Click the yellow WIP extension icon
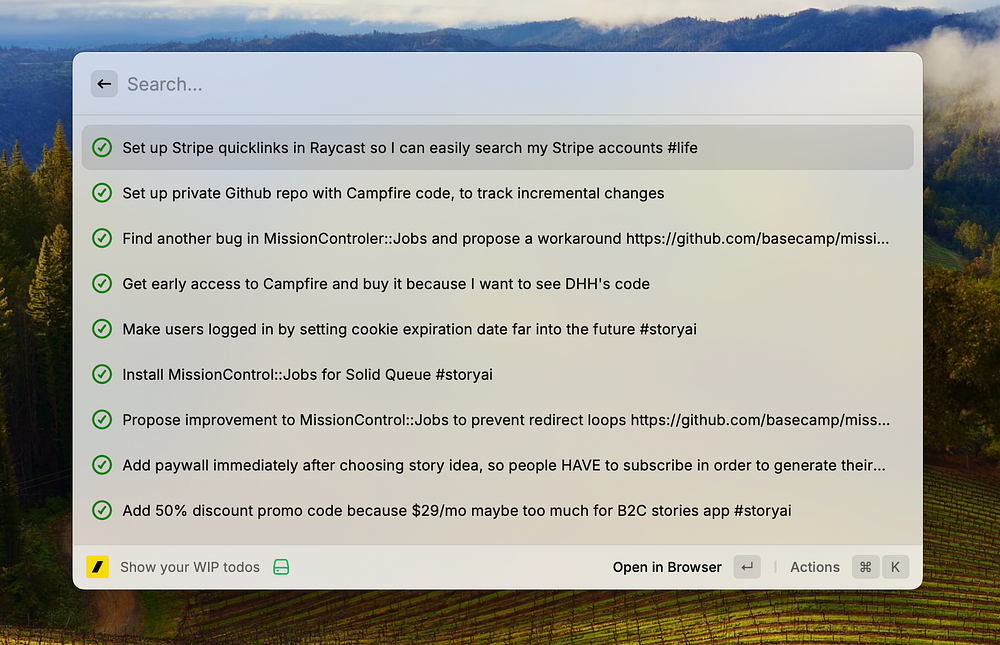The image size is (1000, 645). (98, 567)
